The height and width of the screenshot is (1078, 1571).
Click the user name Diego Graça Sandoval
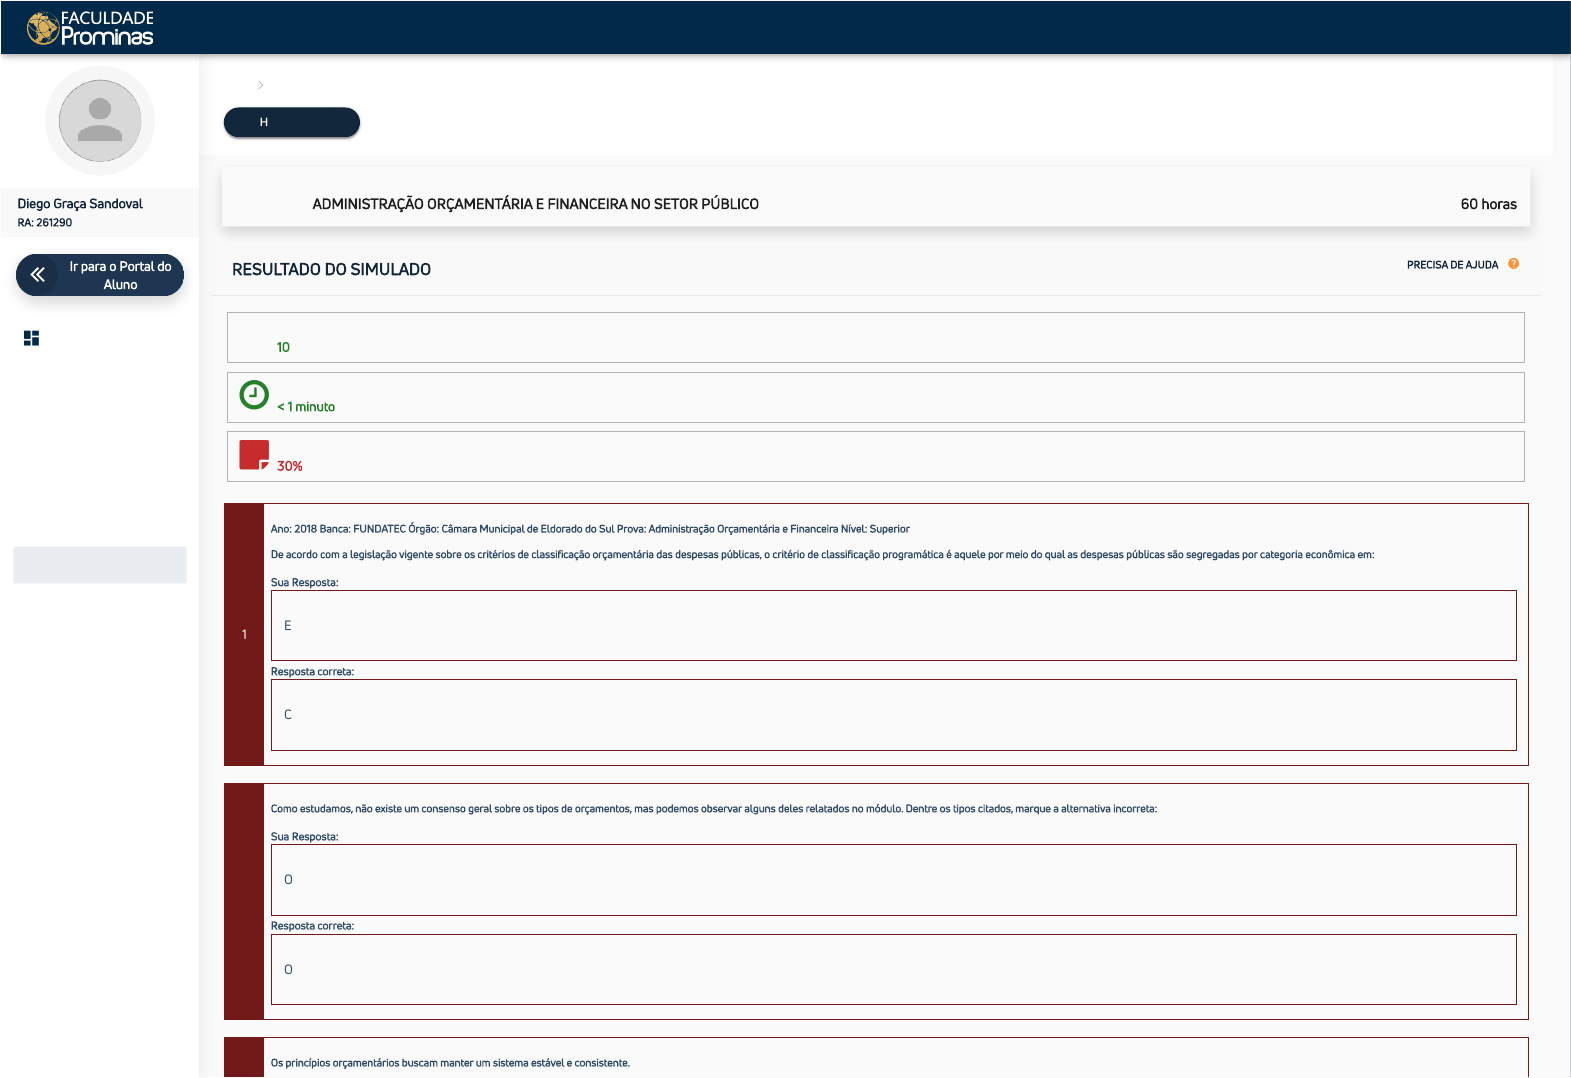(80, 203)
